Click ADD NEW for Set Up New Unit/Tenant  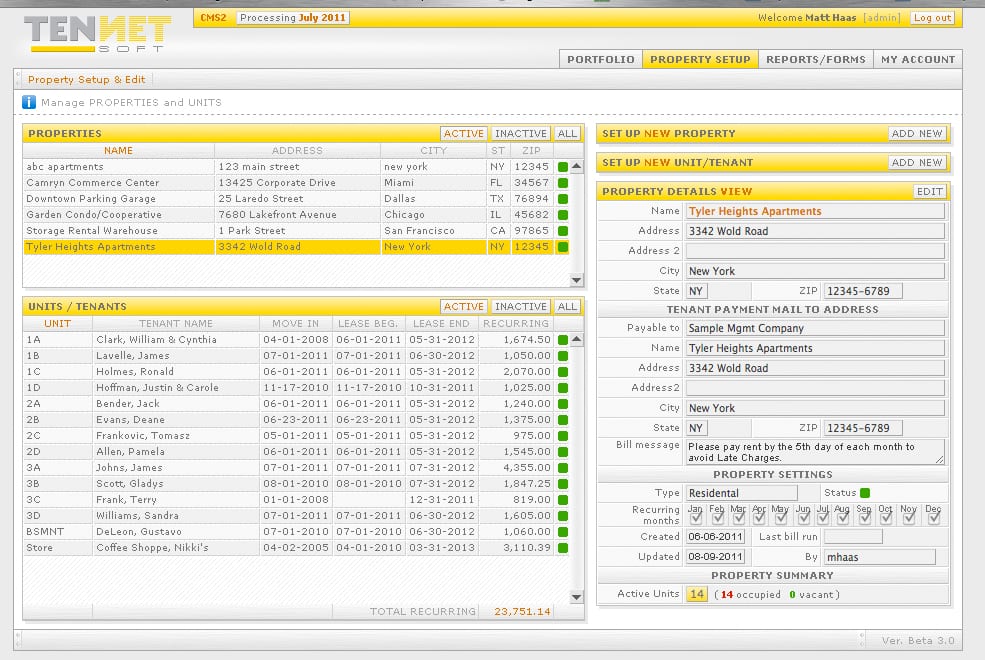tap(917, 162)
